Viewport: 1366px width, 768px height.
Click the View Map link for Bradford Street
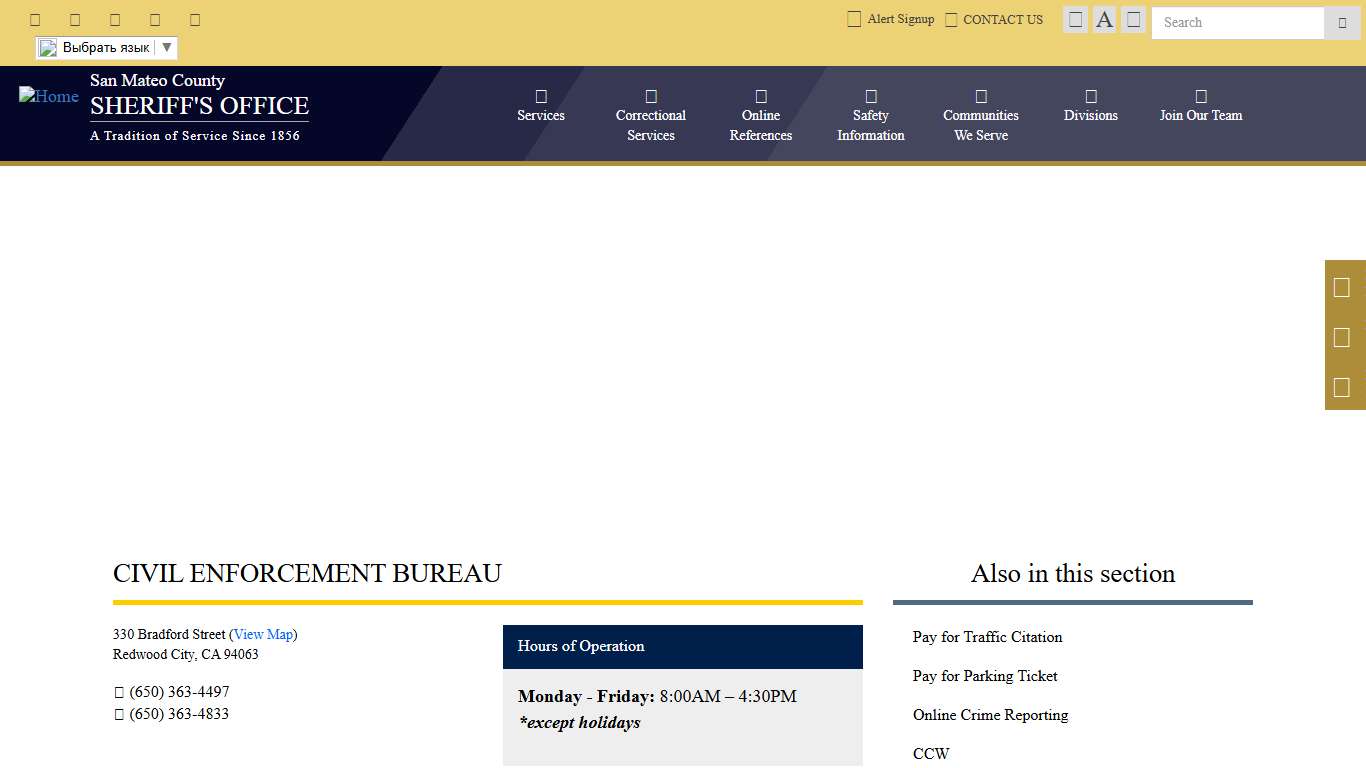pyautogui.click(x=264, y=634)
